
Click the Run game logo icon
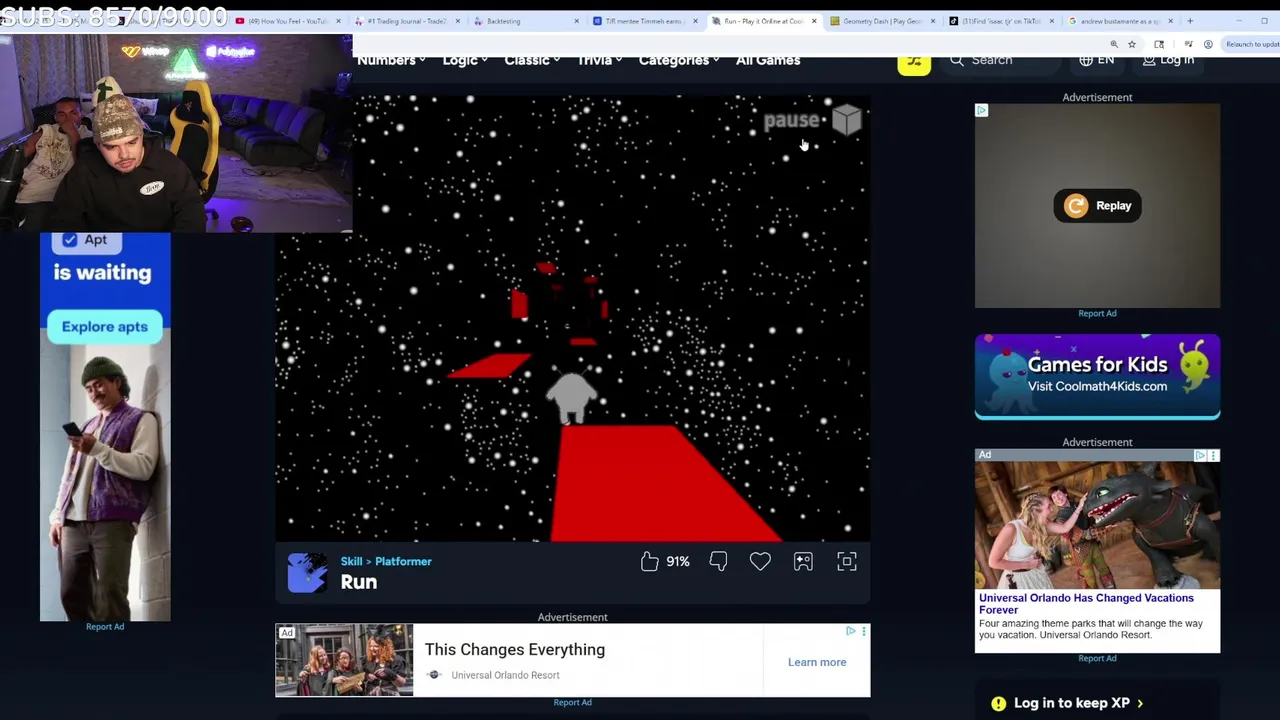tap(307, 573)
